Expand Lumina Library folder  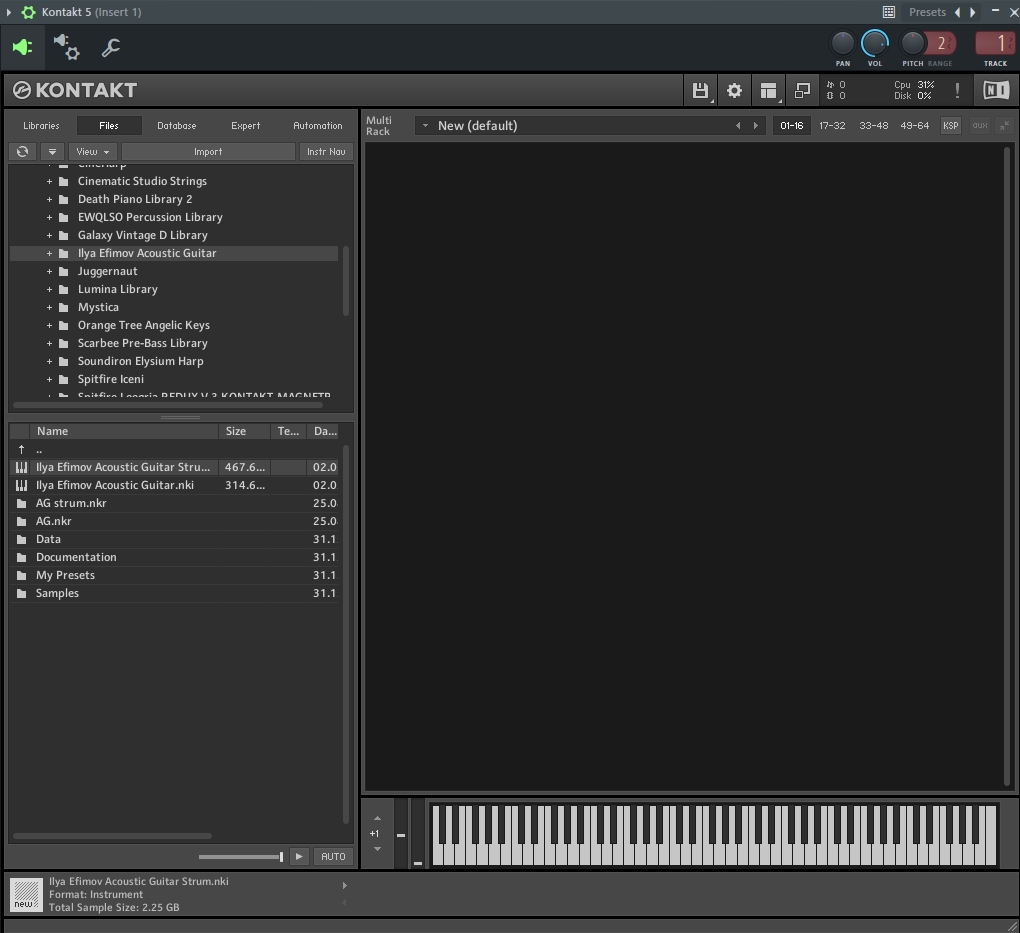(x=49, y=290)
